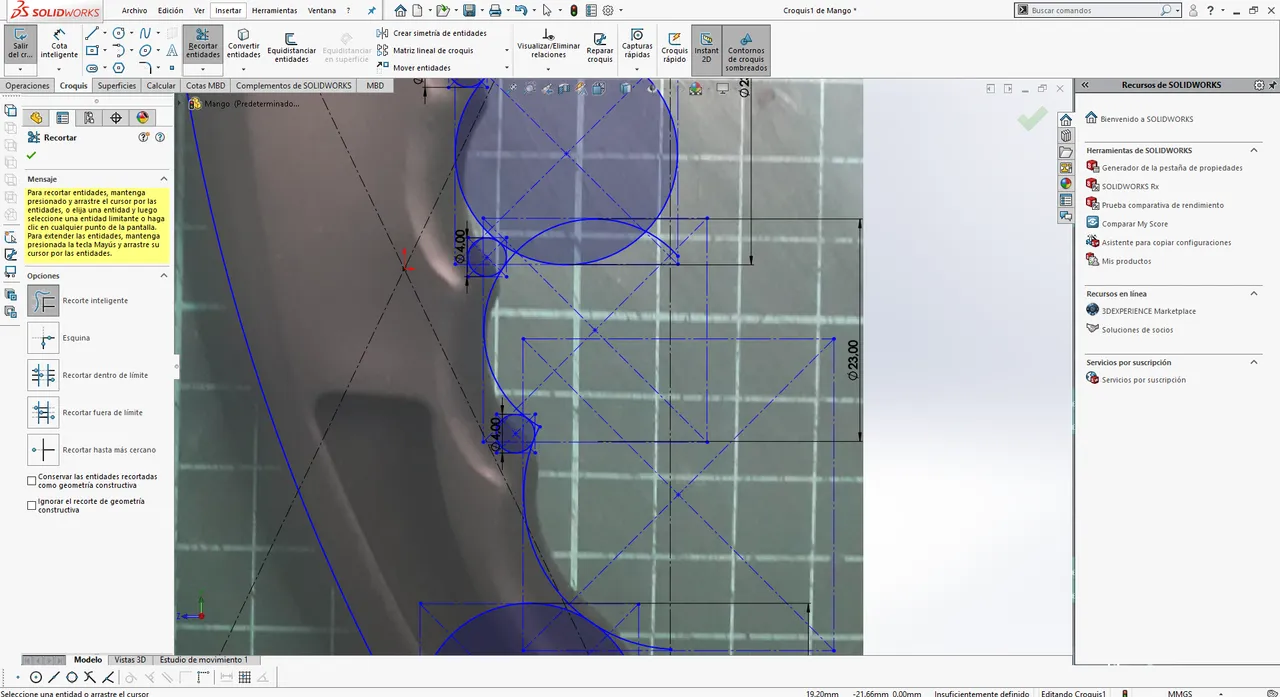Click Capturas rápidas tool
The height and width of the screenshot is (697, 1280).
click(637, 44)
